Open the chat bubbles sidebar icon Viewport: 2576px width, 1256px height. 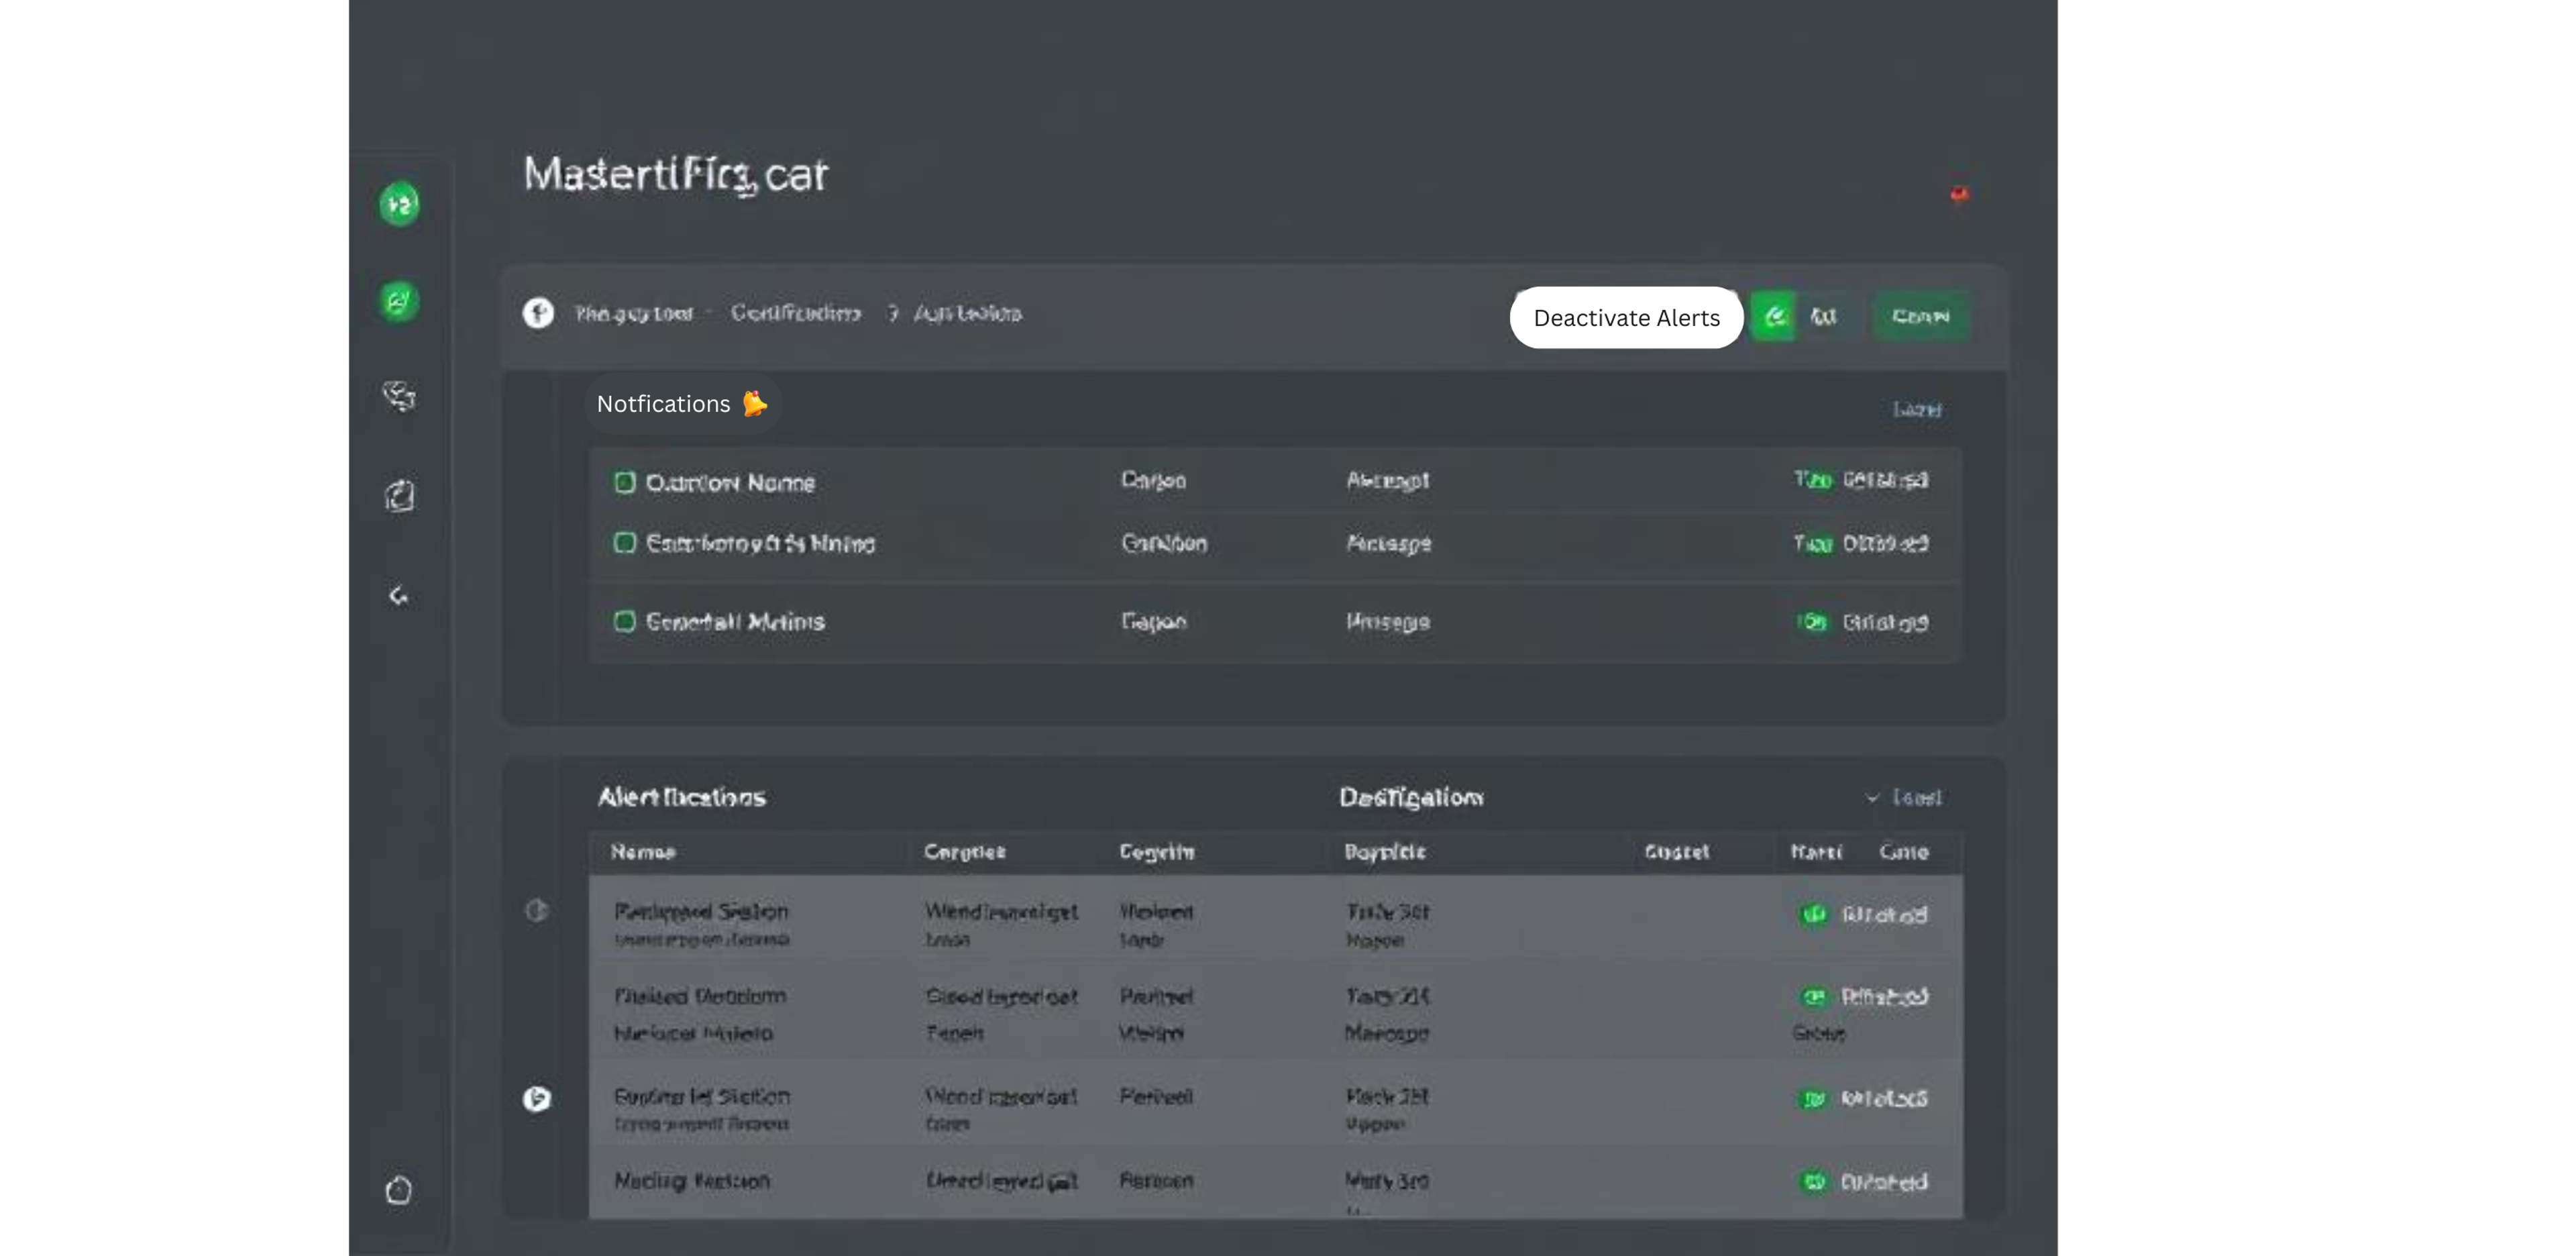click(399, 396)
